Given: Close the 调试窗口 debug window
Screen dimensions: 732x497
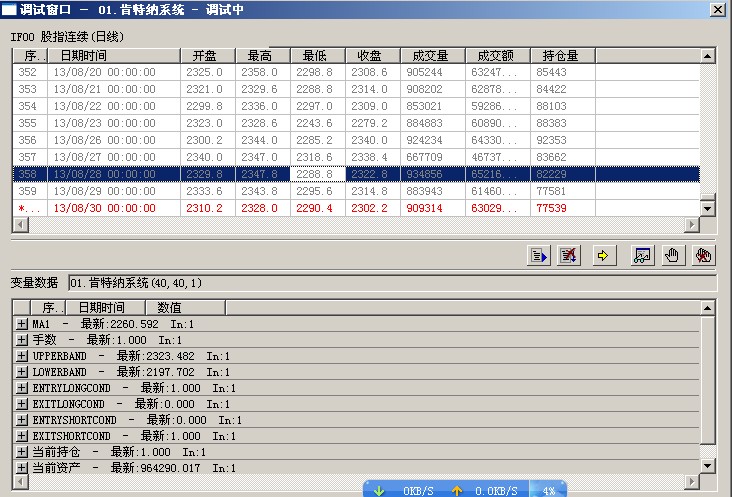Looking at the screenshot, I should pos(718,9).
